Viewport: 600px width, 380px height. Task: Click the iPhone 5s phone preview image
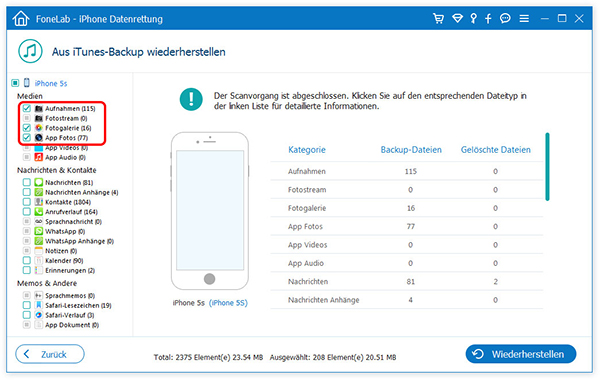click(x=210, y=211)
